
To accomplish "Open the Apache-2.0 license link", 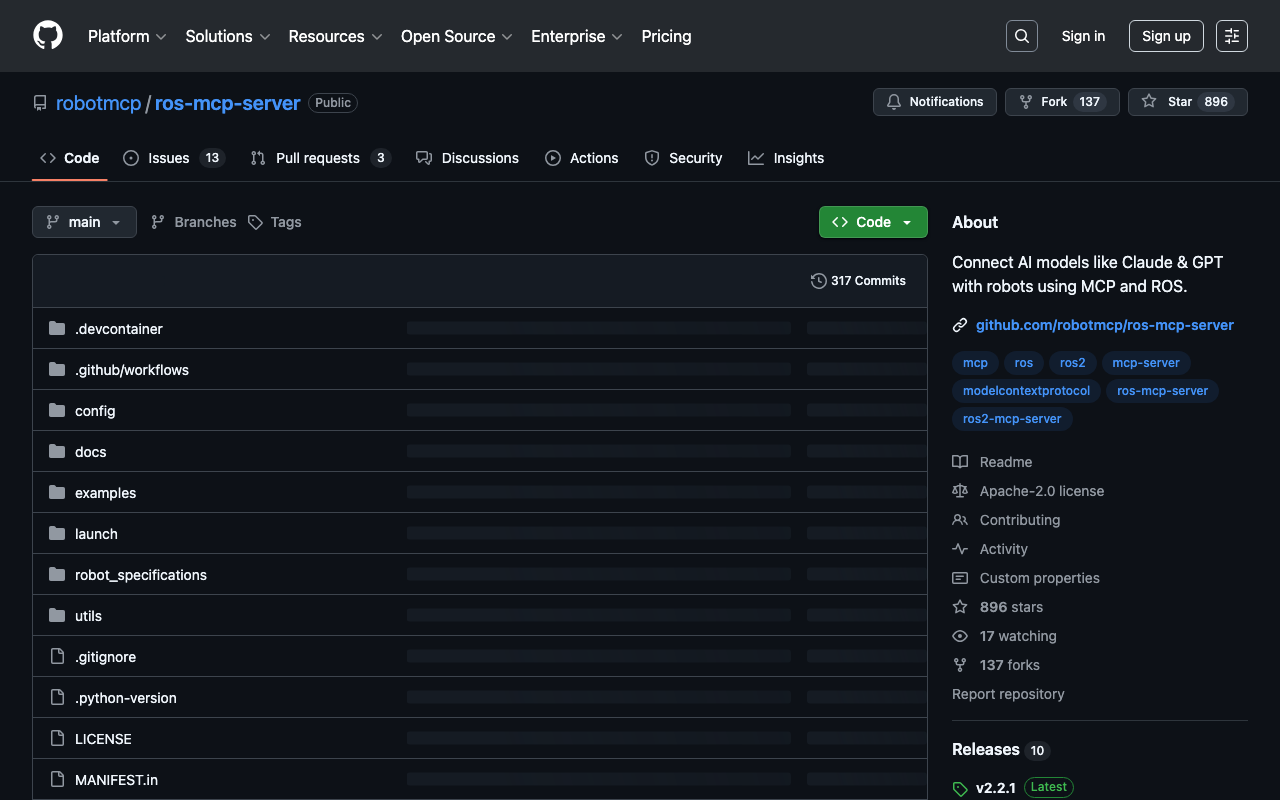I will 1041,491.
